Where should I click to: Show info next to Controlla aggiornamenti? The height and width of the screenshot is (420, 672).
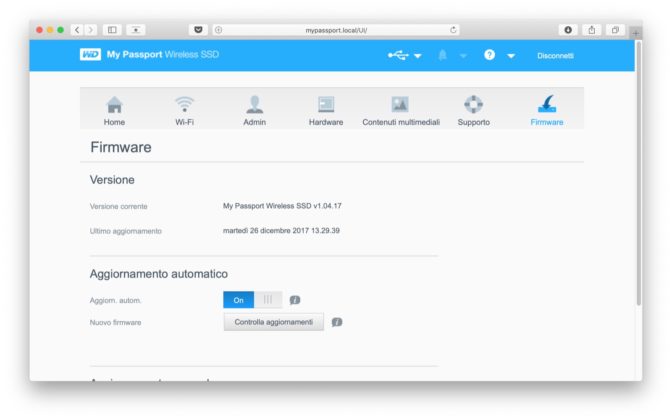[x=337, y=322]
